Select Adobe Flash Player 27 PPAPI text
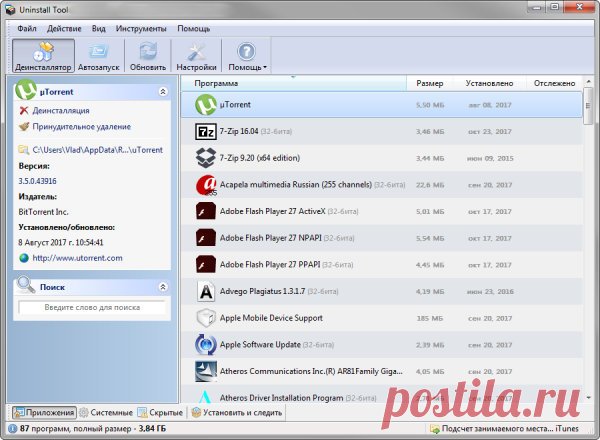Viewport: 600px width, 440px height. 270,265
